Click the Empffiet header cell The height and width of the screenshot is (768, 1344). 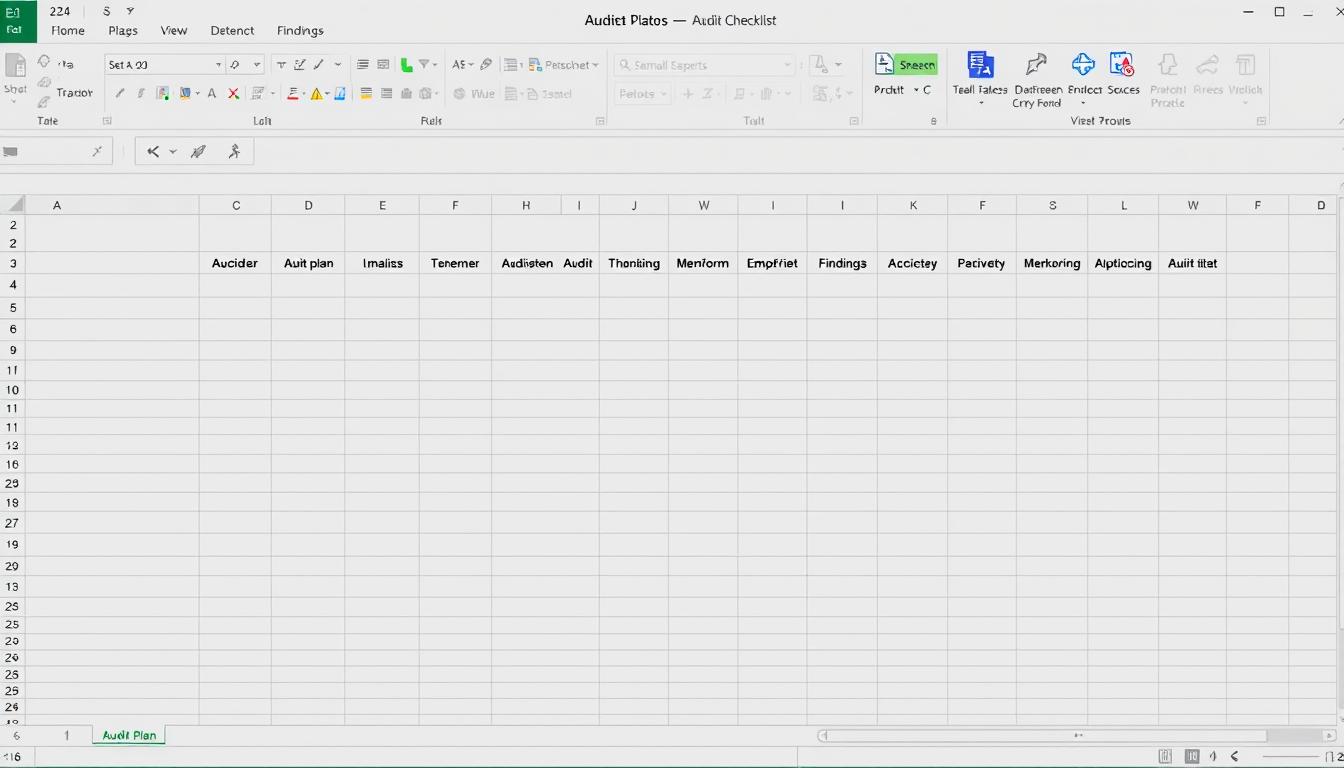[772, 263]
